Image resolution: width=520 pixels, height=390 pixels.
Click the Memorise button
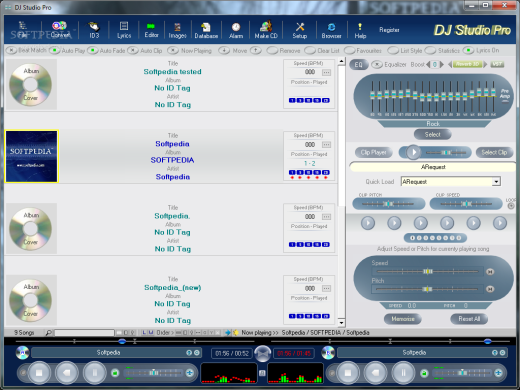403,319
